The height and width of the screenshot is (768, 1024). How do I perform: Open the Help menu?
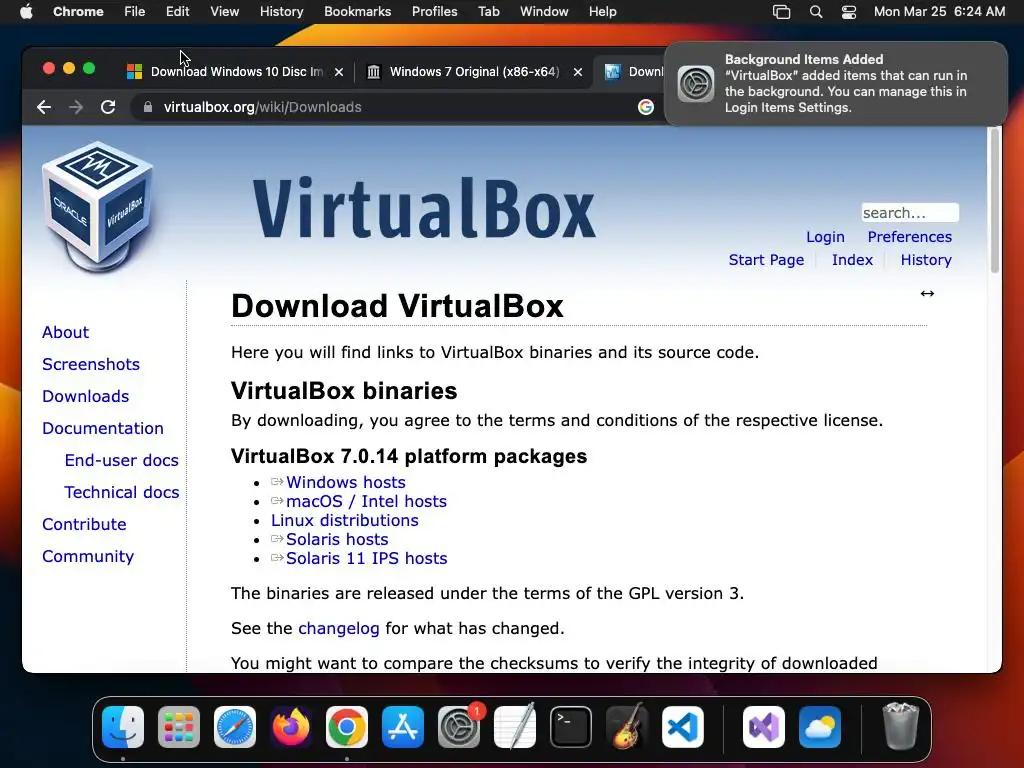tap(602, 12)
